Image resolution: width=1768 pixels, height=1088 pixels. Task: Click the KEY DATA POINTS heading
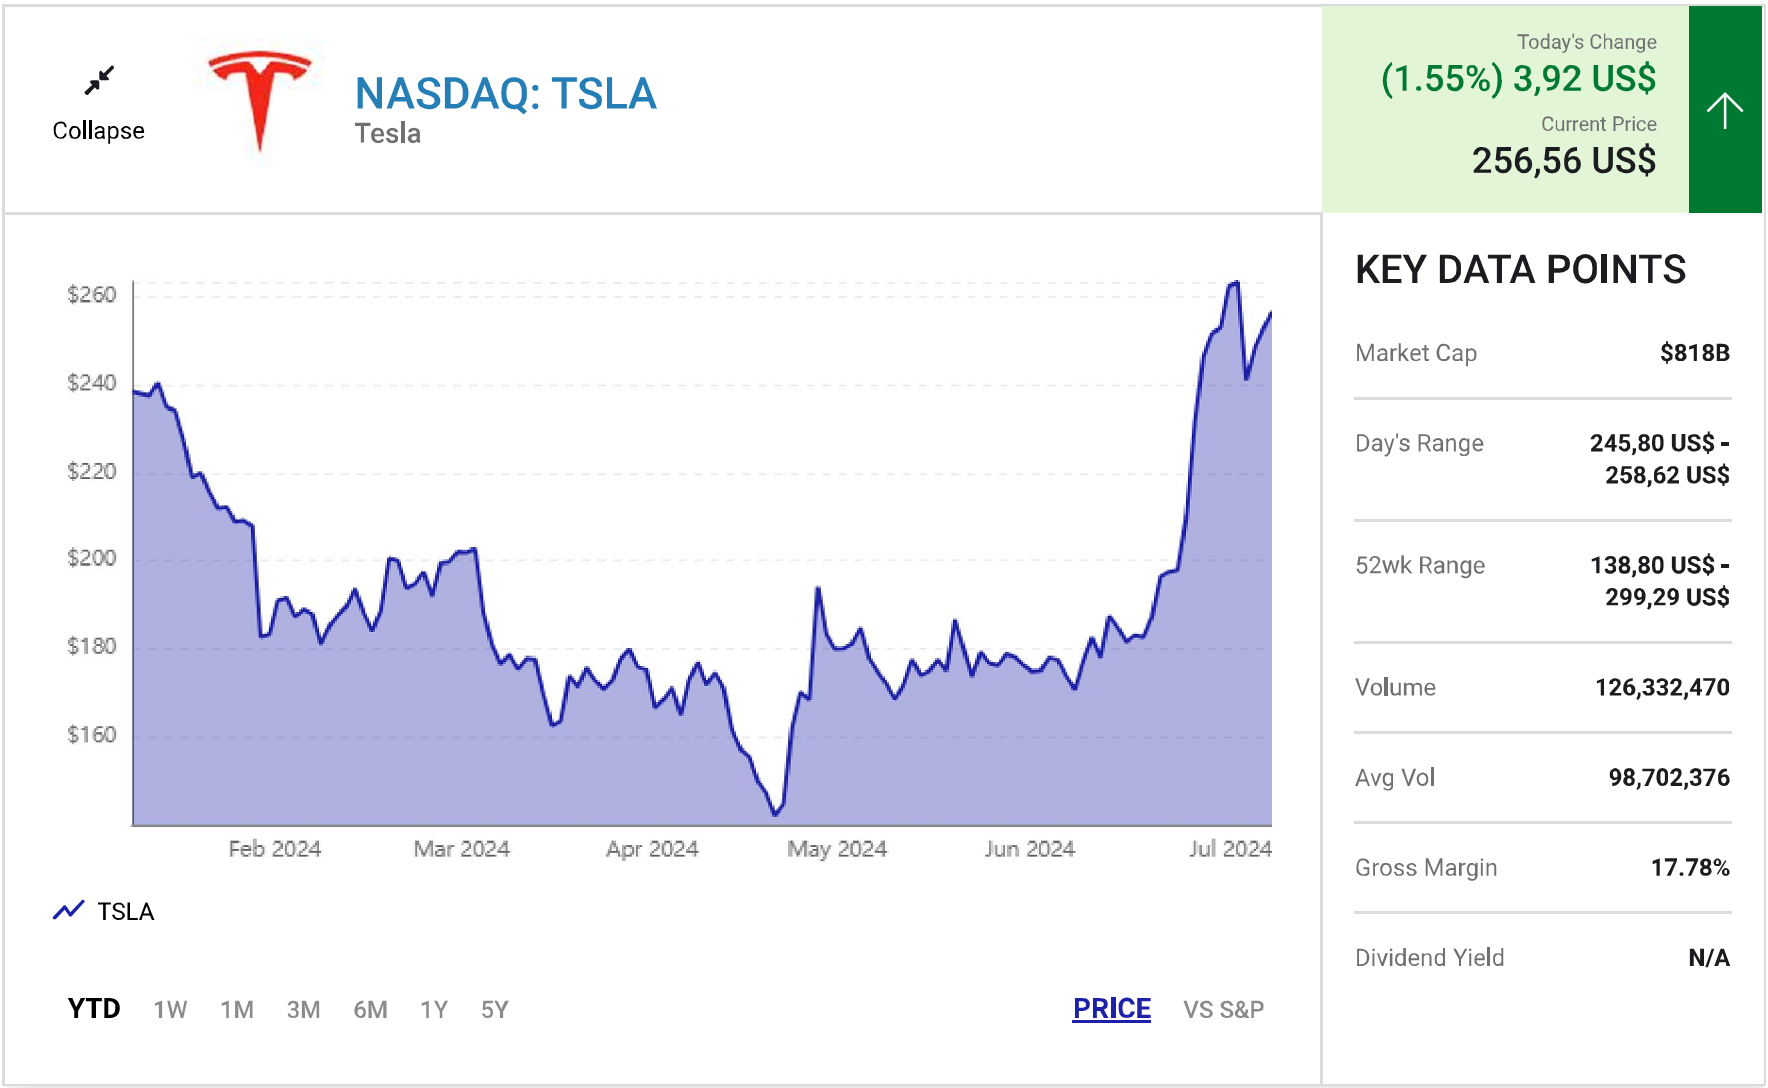(x=1520, y=270)
